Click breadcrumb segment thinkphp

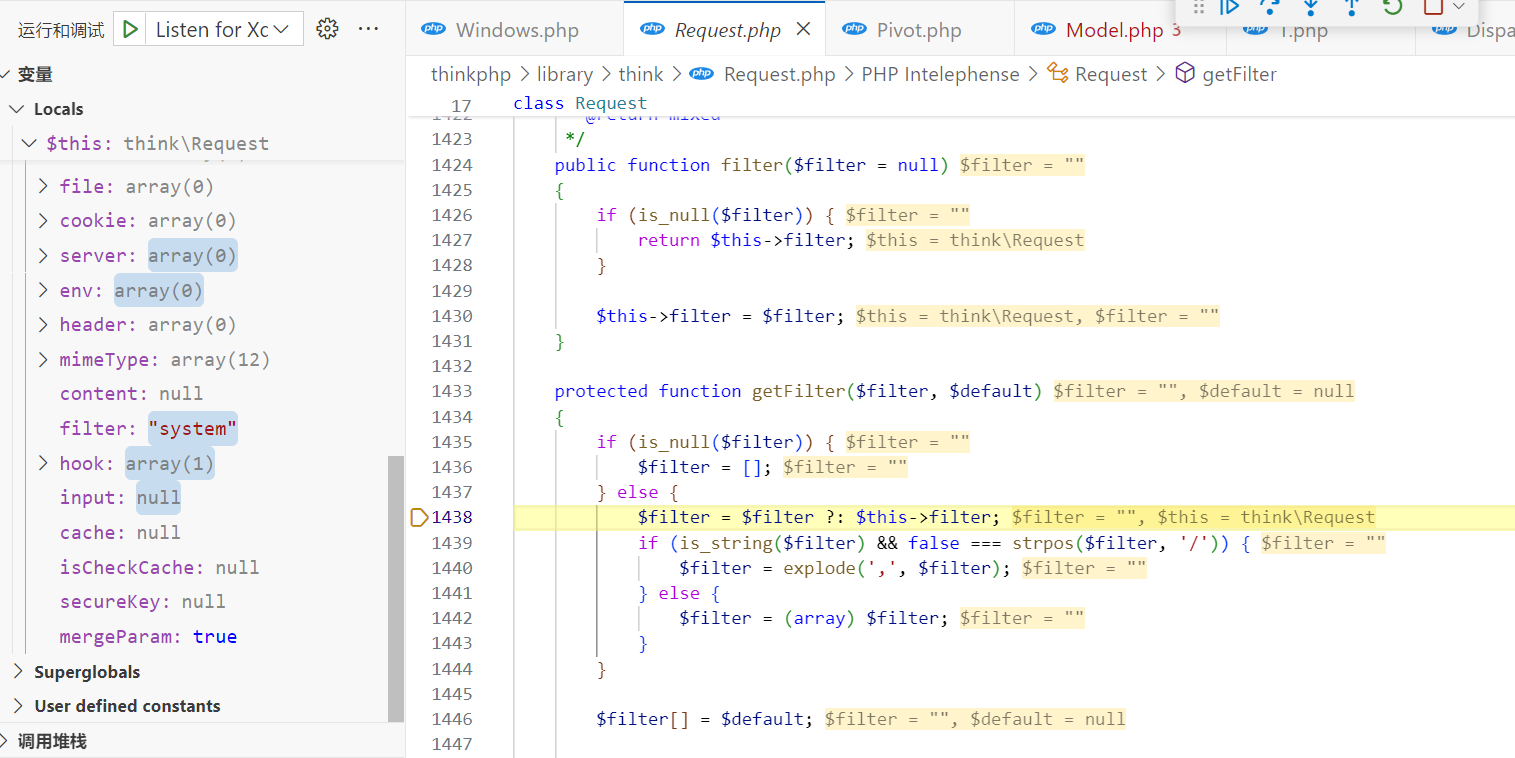[471, 74]
